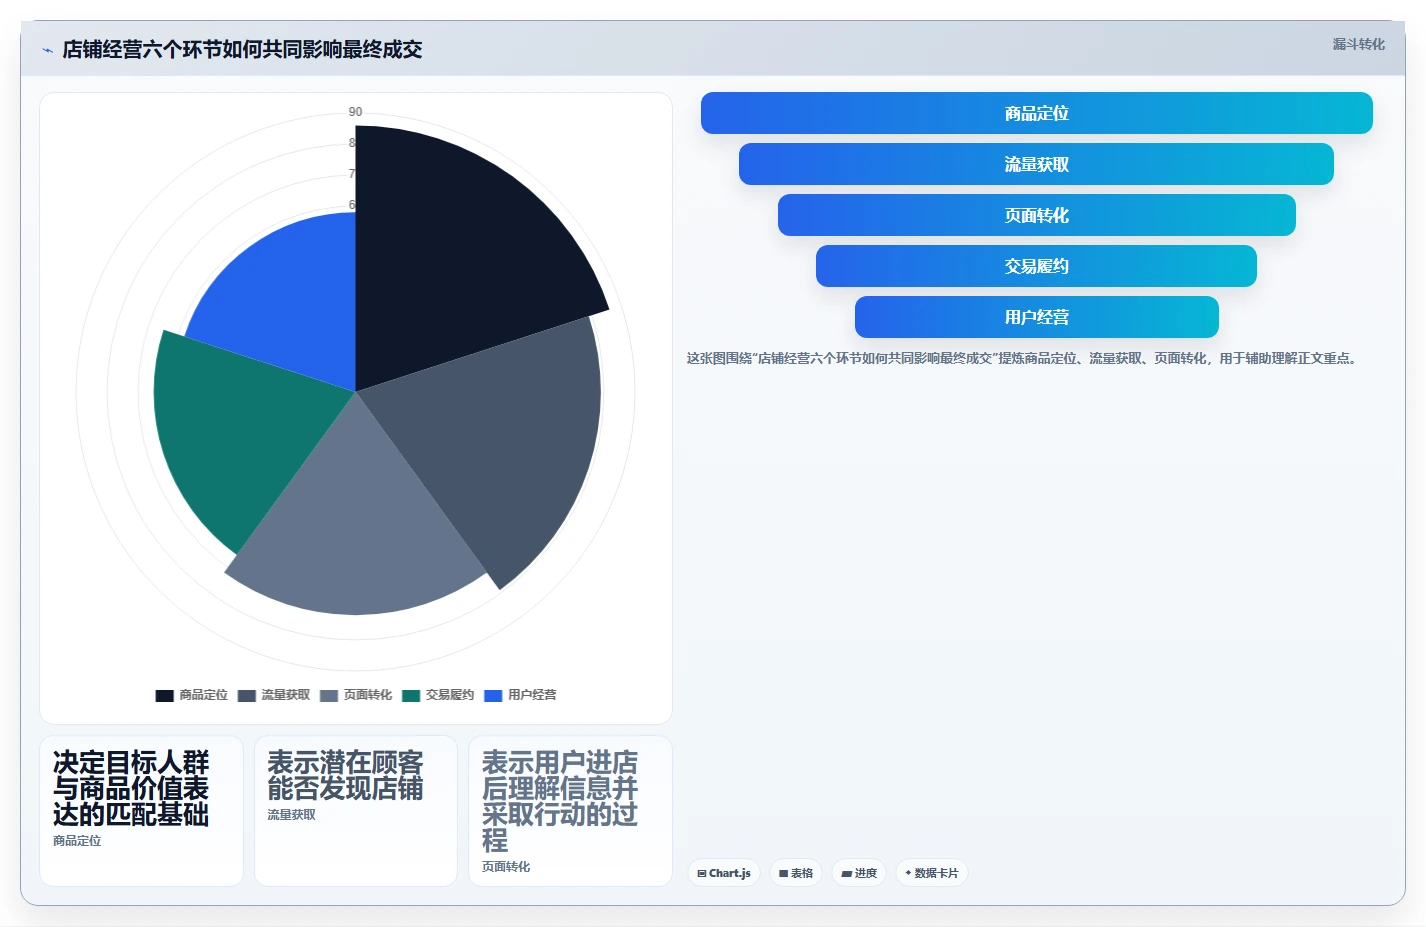
Task: Click the bright blue 用户经营 chart segment
Action: pyautogui.click(x=290, y=300)
